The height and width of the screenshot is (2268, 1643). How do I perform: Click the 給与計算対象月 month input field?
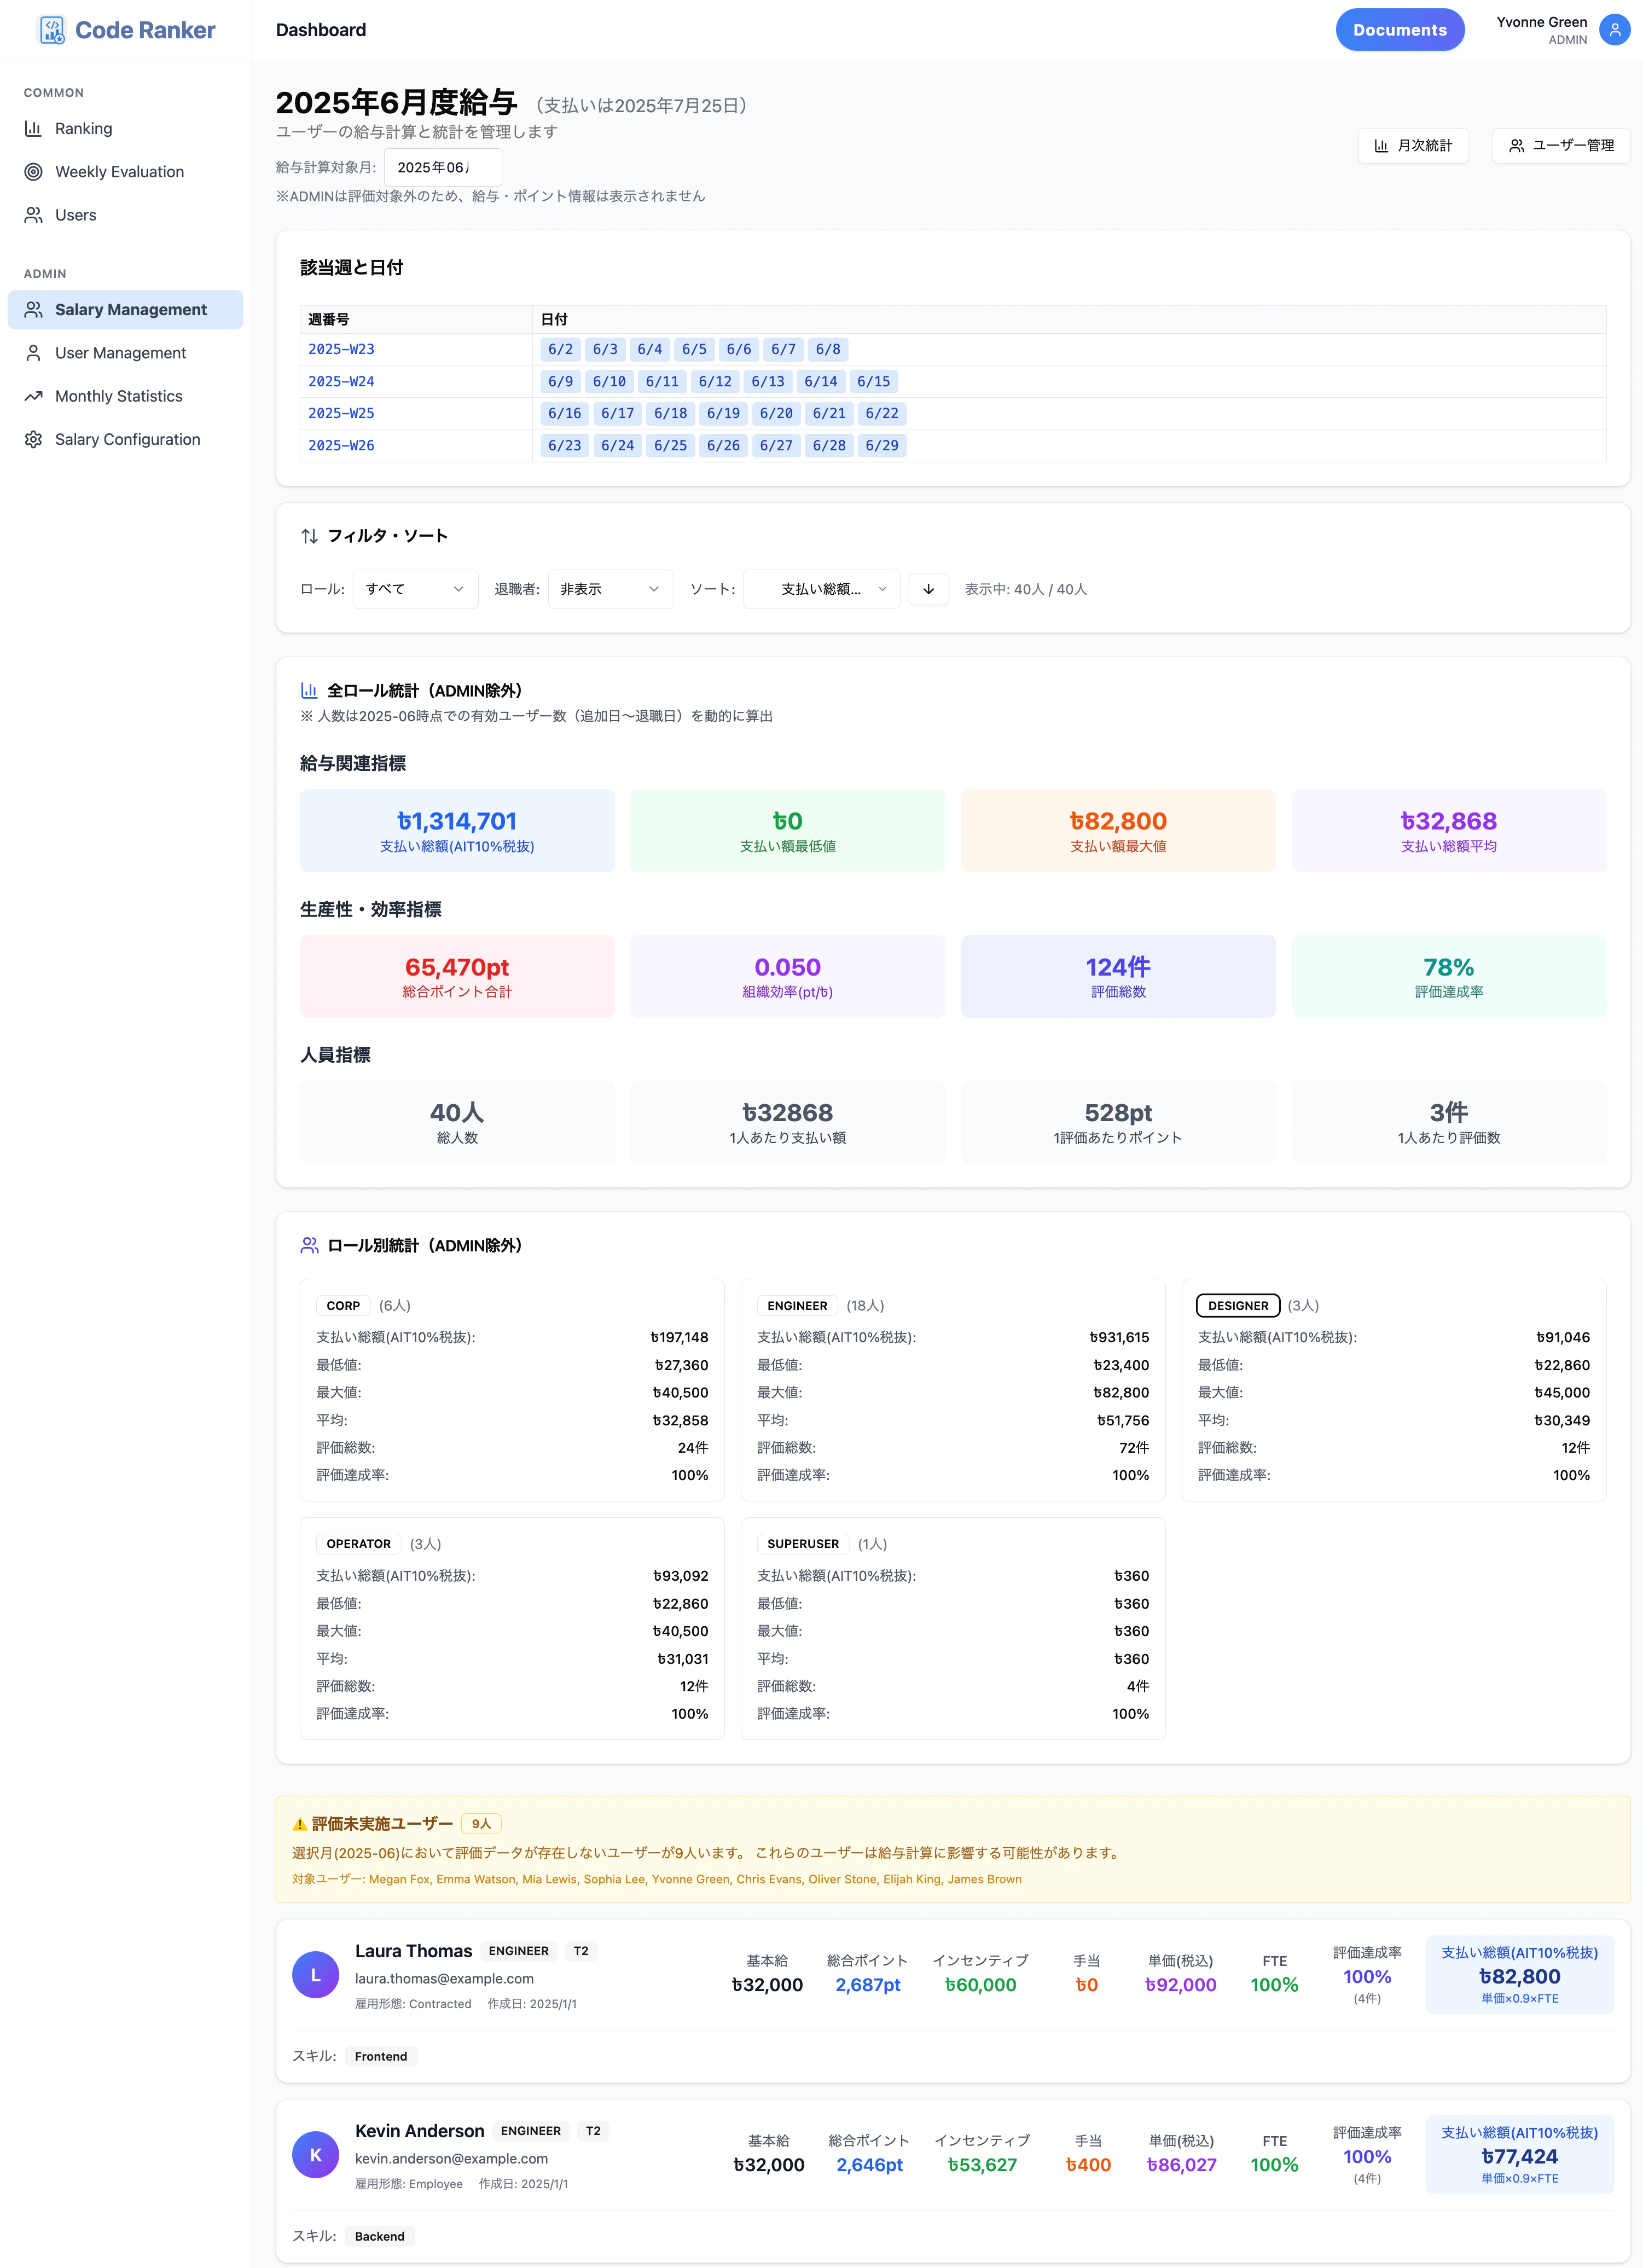coord(443,167)
